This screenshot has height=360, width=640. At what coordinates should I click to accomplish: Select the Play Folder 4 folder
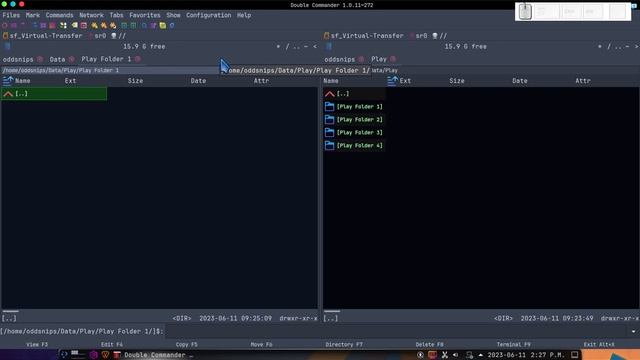tap(354, 146)
